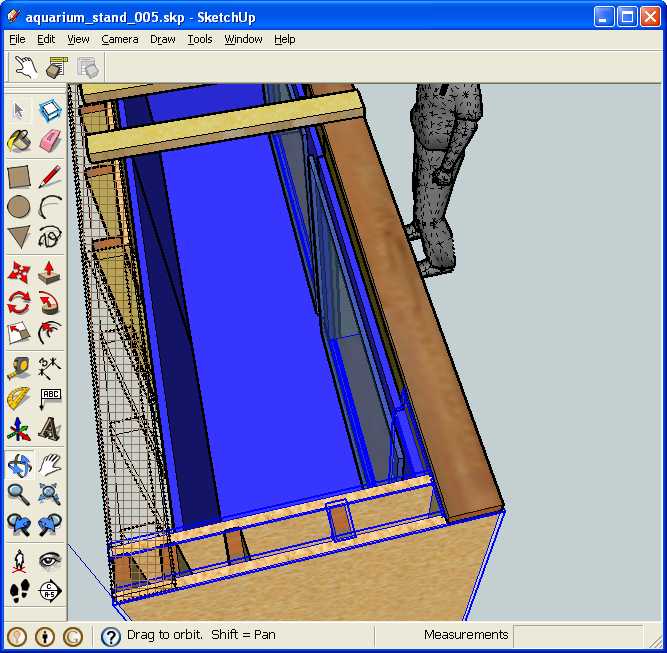The image size is (667, 653).
Task: Click the status bar help question icon
Action: tap(111, 636)
